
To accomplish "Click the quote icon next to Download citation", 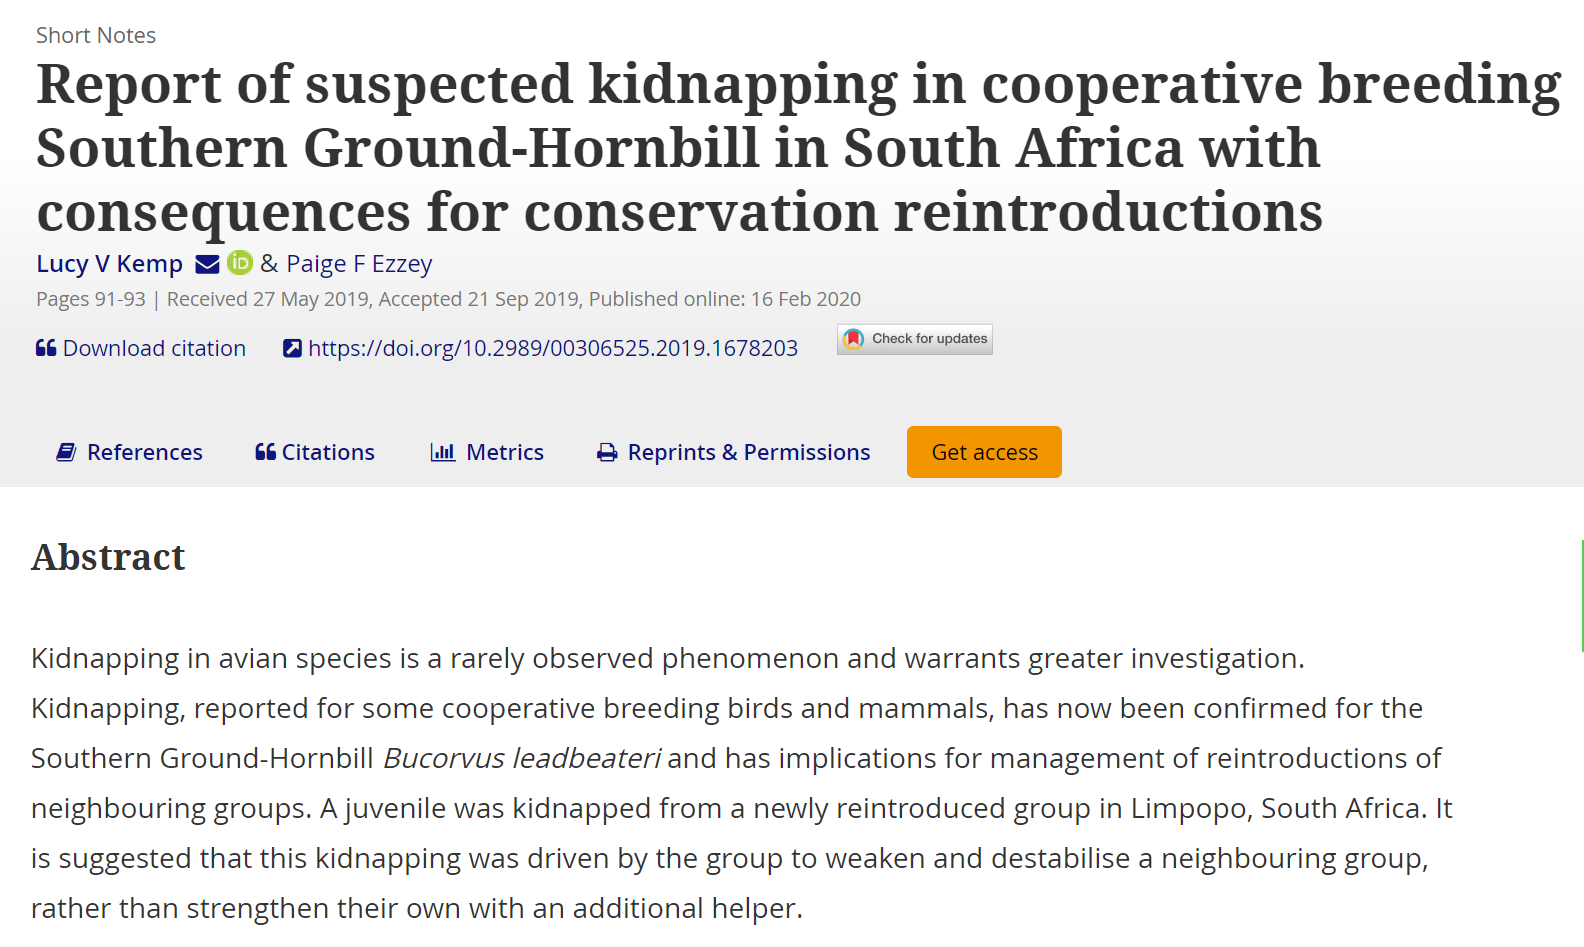I will [46, 348].
